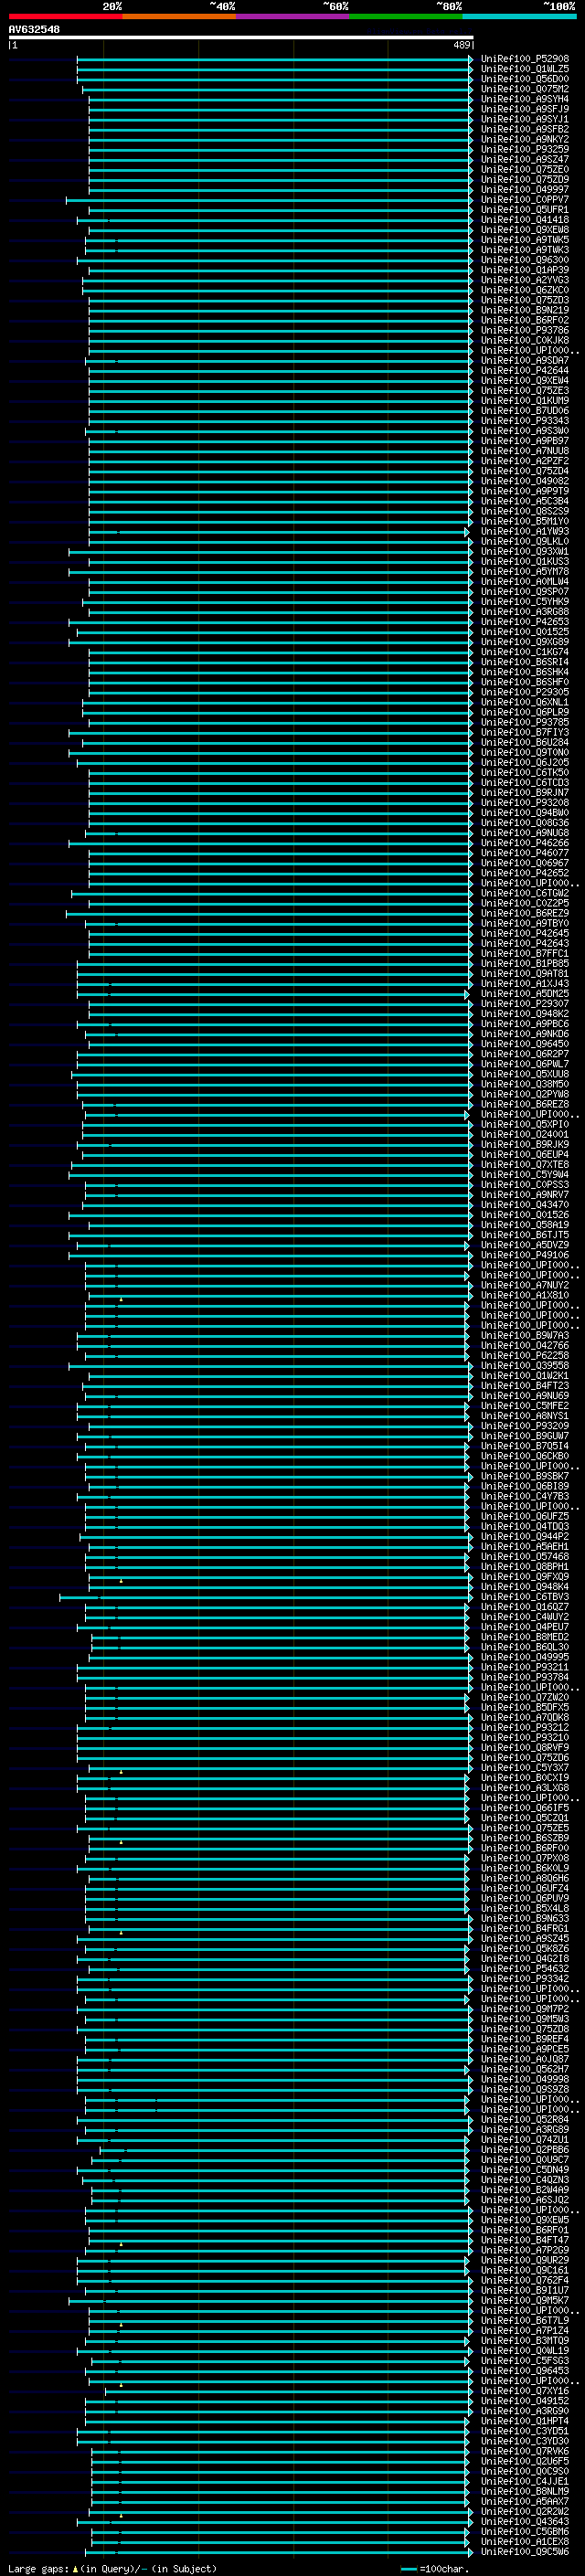Select hit UniRef100_B5M1Y0
This screenshot has height=2576, width=585.
[524, 521]
